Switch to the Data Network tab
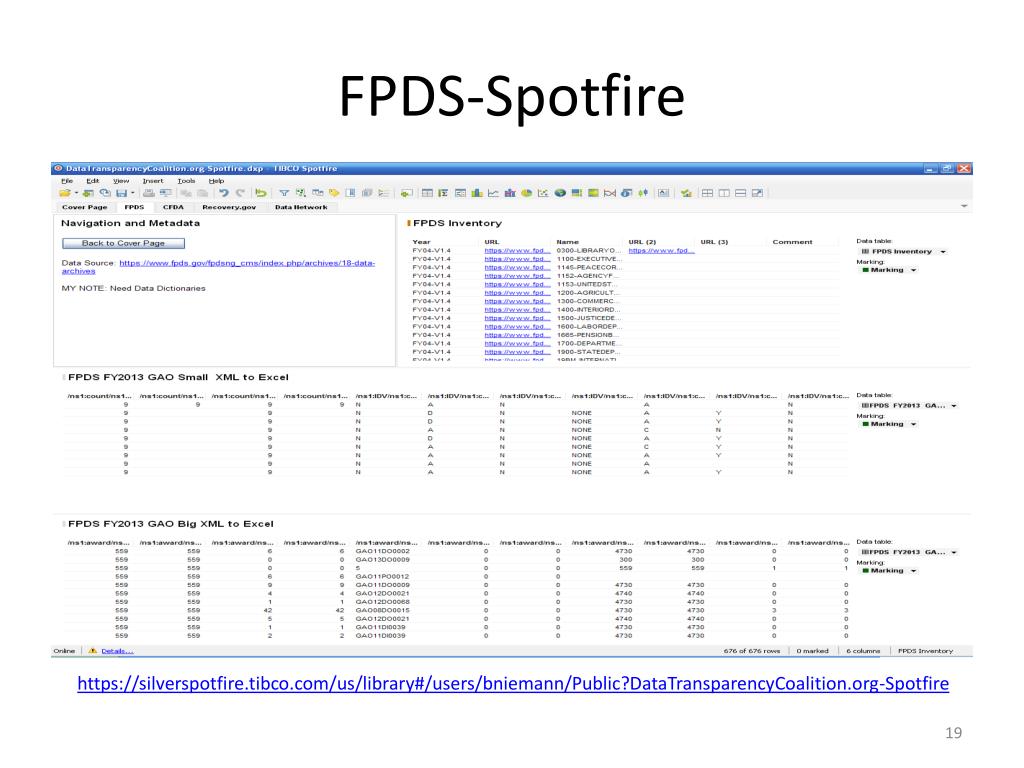 (301, 207)
